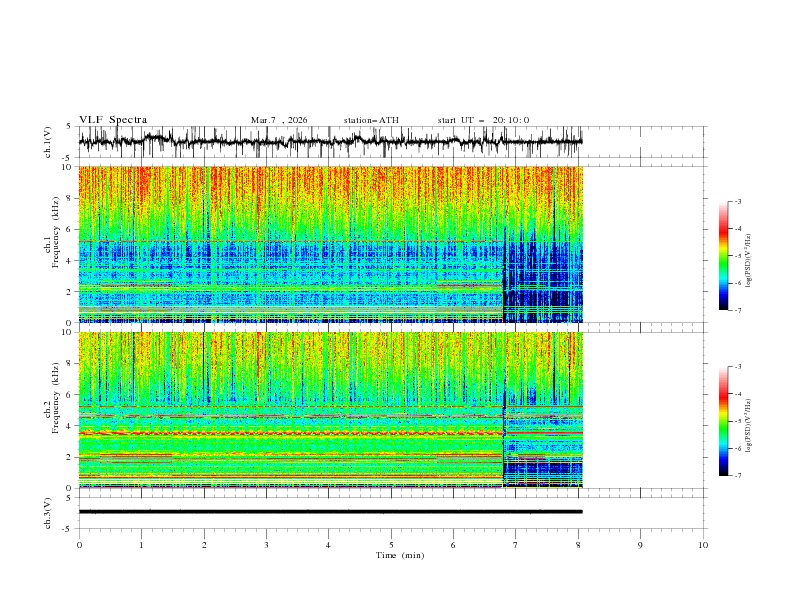This screenshot has width=792, height=612.
Task: Click the "-5" tick on ch.2 colorbar
Action: (737, 421)
